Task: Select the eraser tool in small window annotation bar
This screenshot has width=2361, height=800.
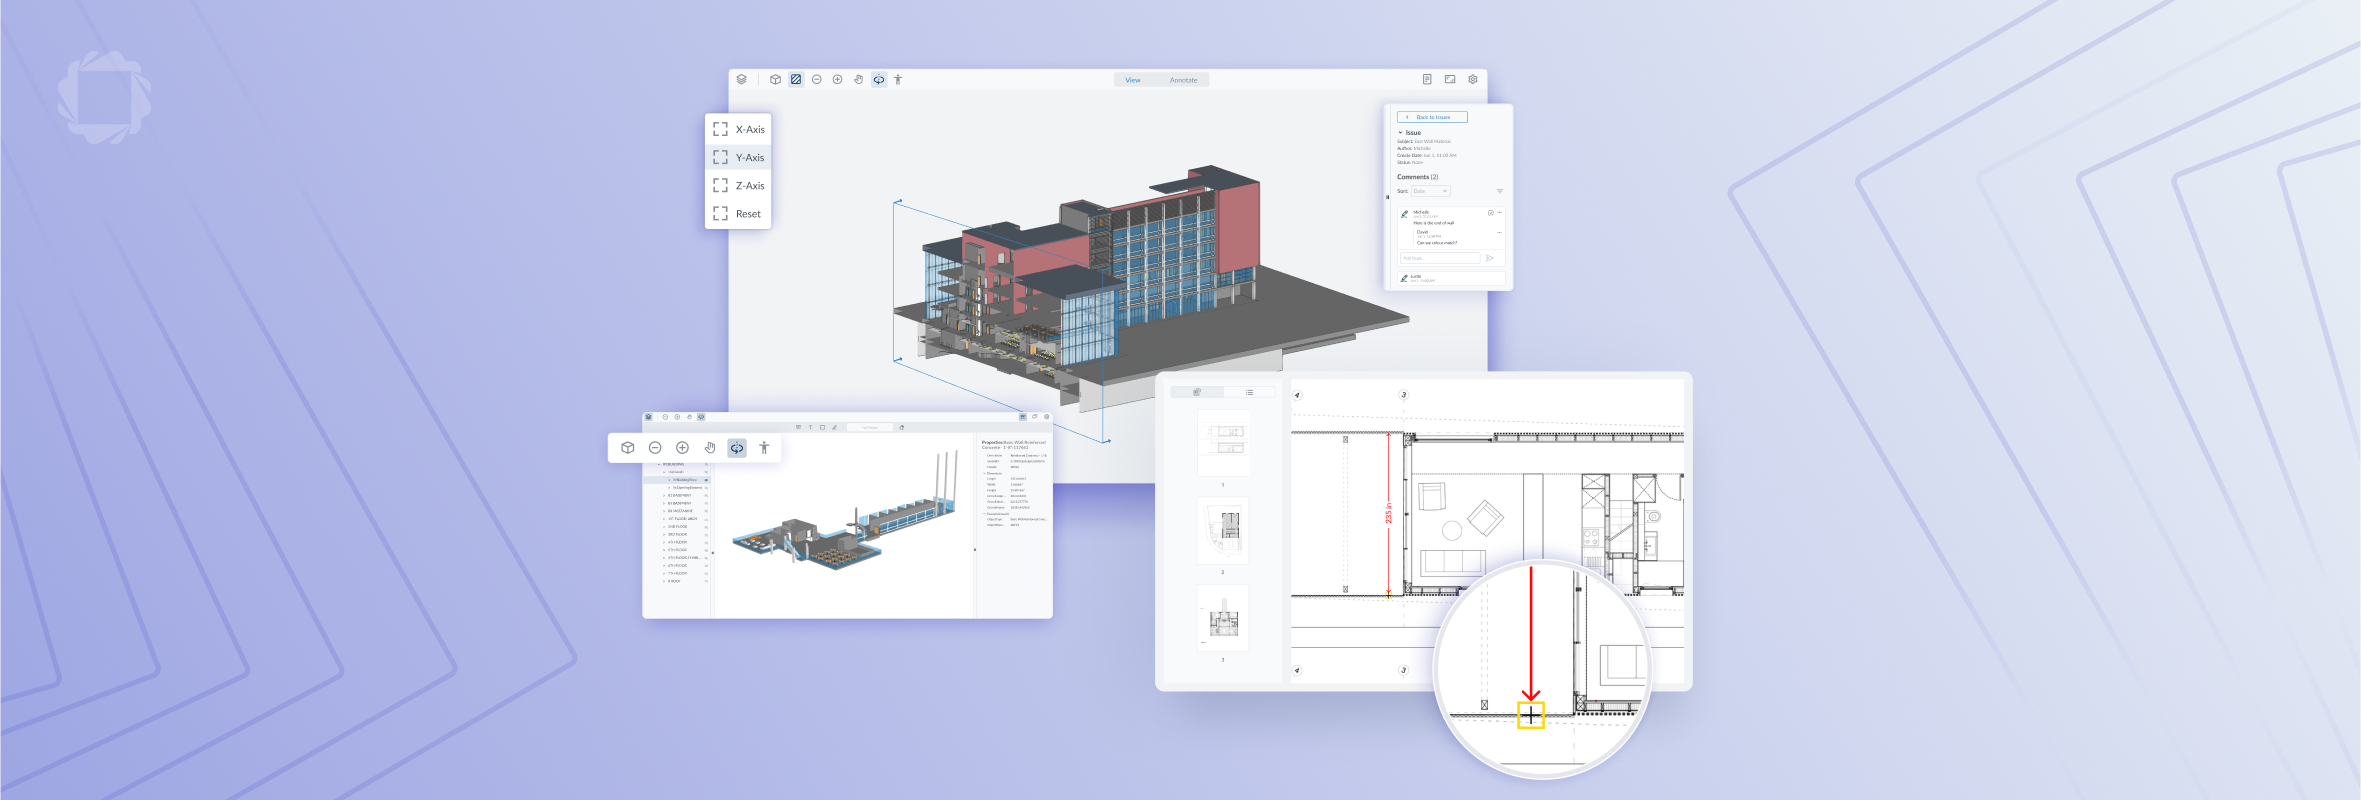Action: coord(902,427)
